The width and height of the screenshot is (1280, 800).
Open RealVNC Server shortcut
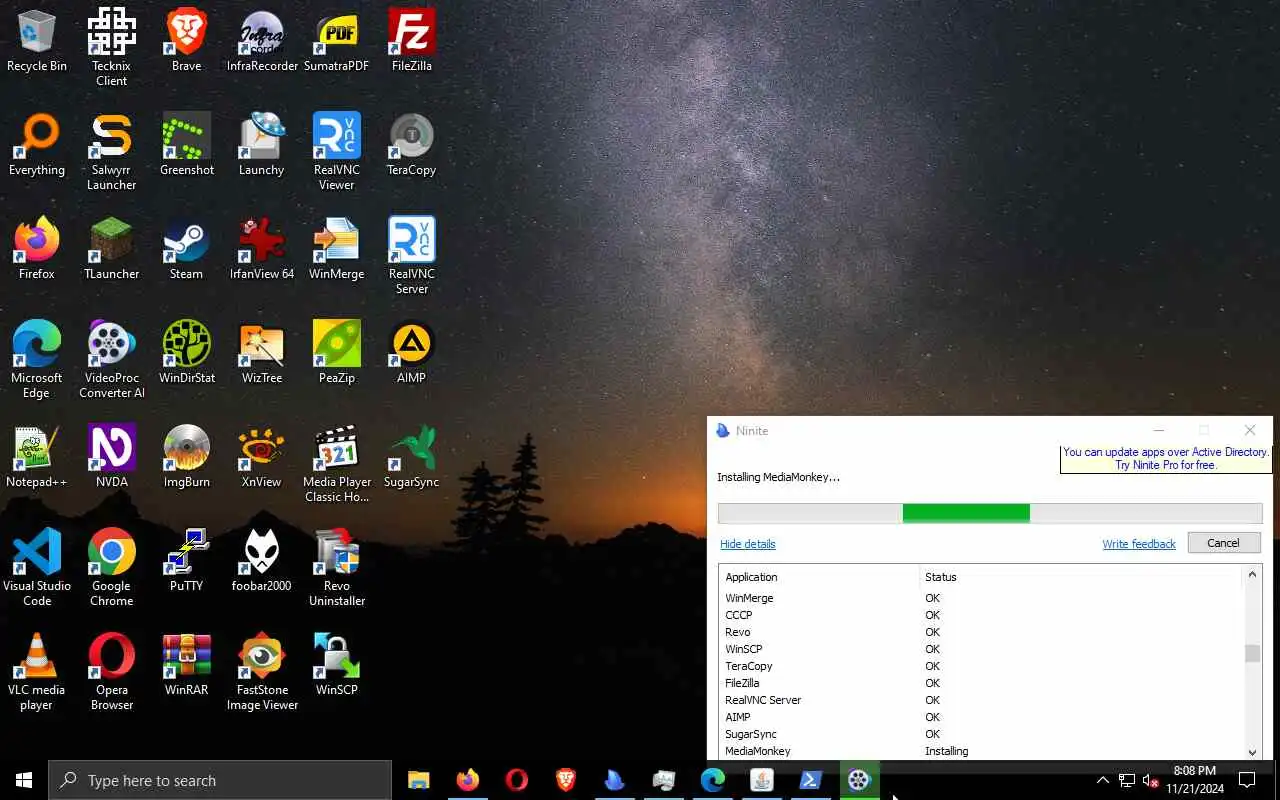(411, 256)
